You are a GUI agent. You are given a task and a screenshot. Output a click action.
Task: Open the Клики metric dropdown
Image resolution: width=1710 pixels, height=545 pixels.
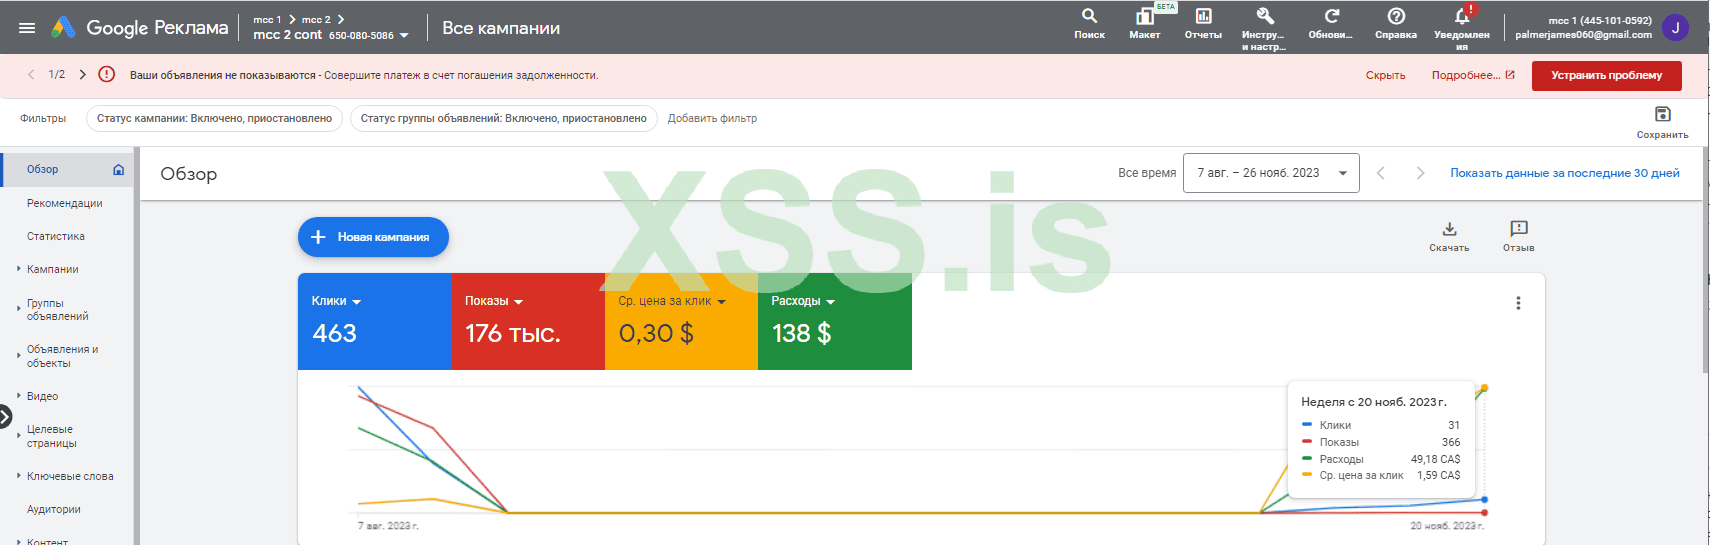tap(357, 302)
